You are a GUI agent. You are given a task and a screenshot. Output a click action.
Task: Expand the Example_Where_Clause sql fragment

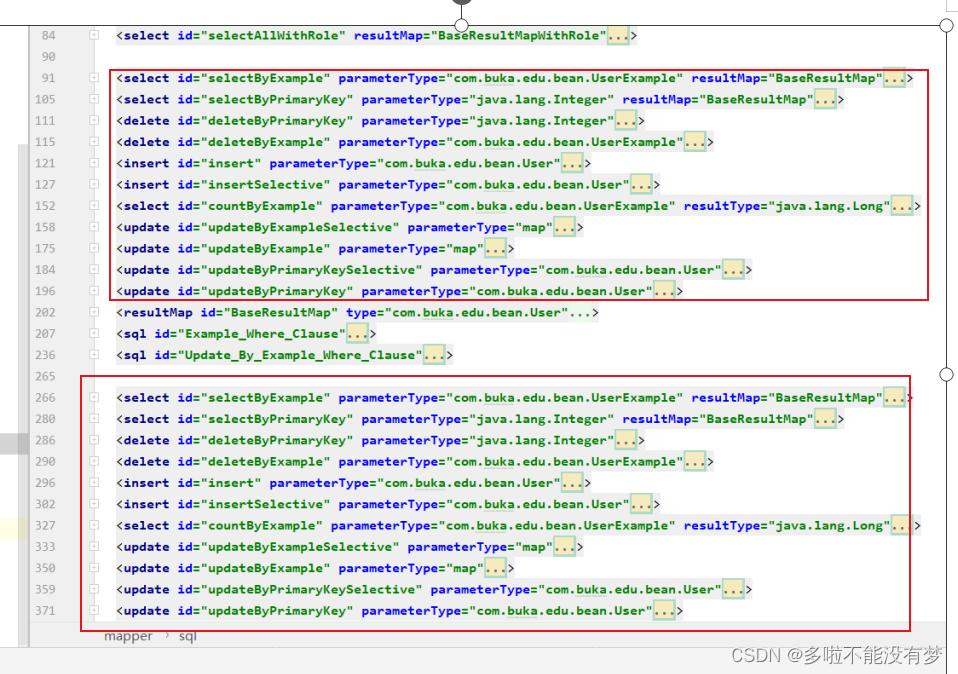point(358,333)
